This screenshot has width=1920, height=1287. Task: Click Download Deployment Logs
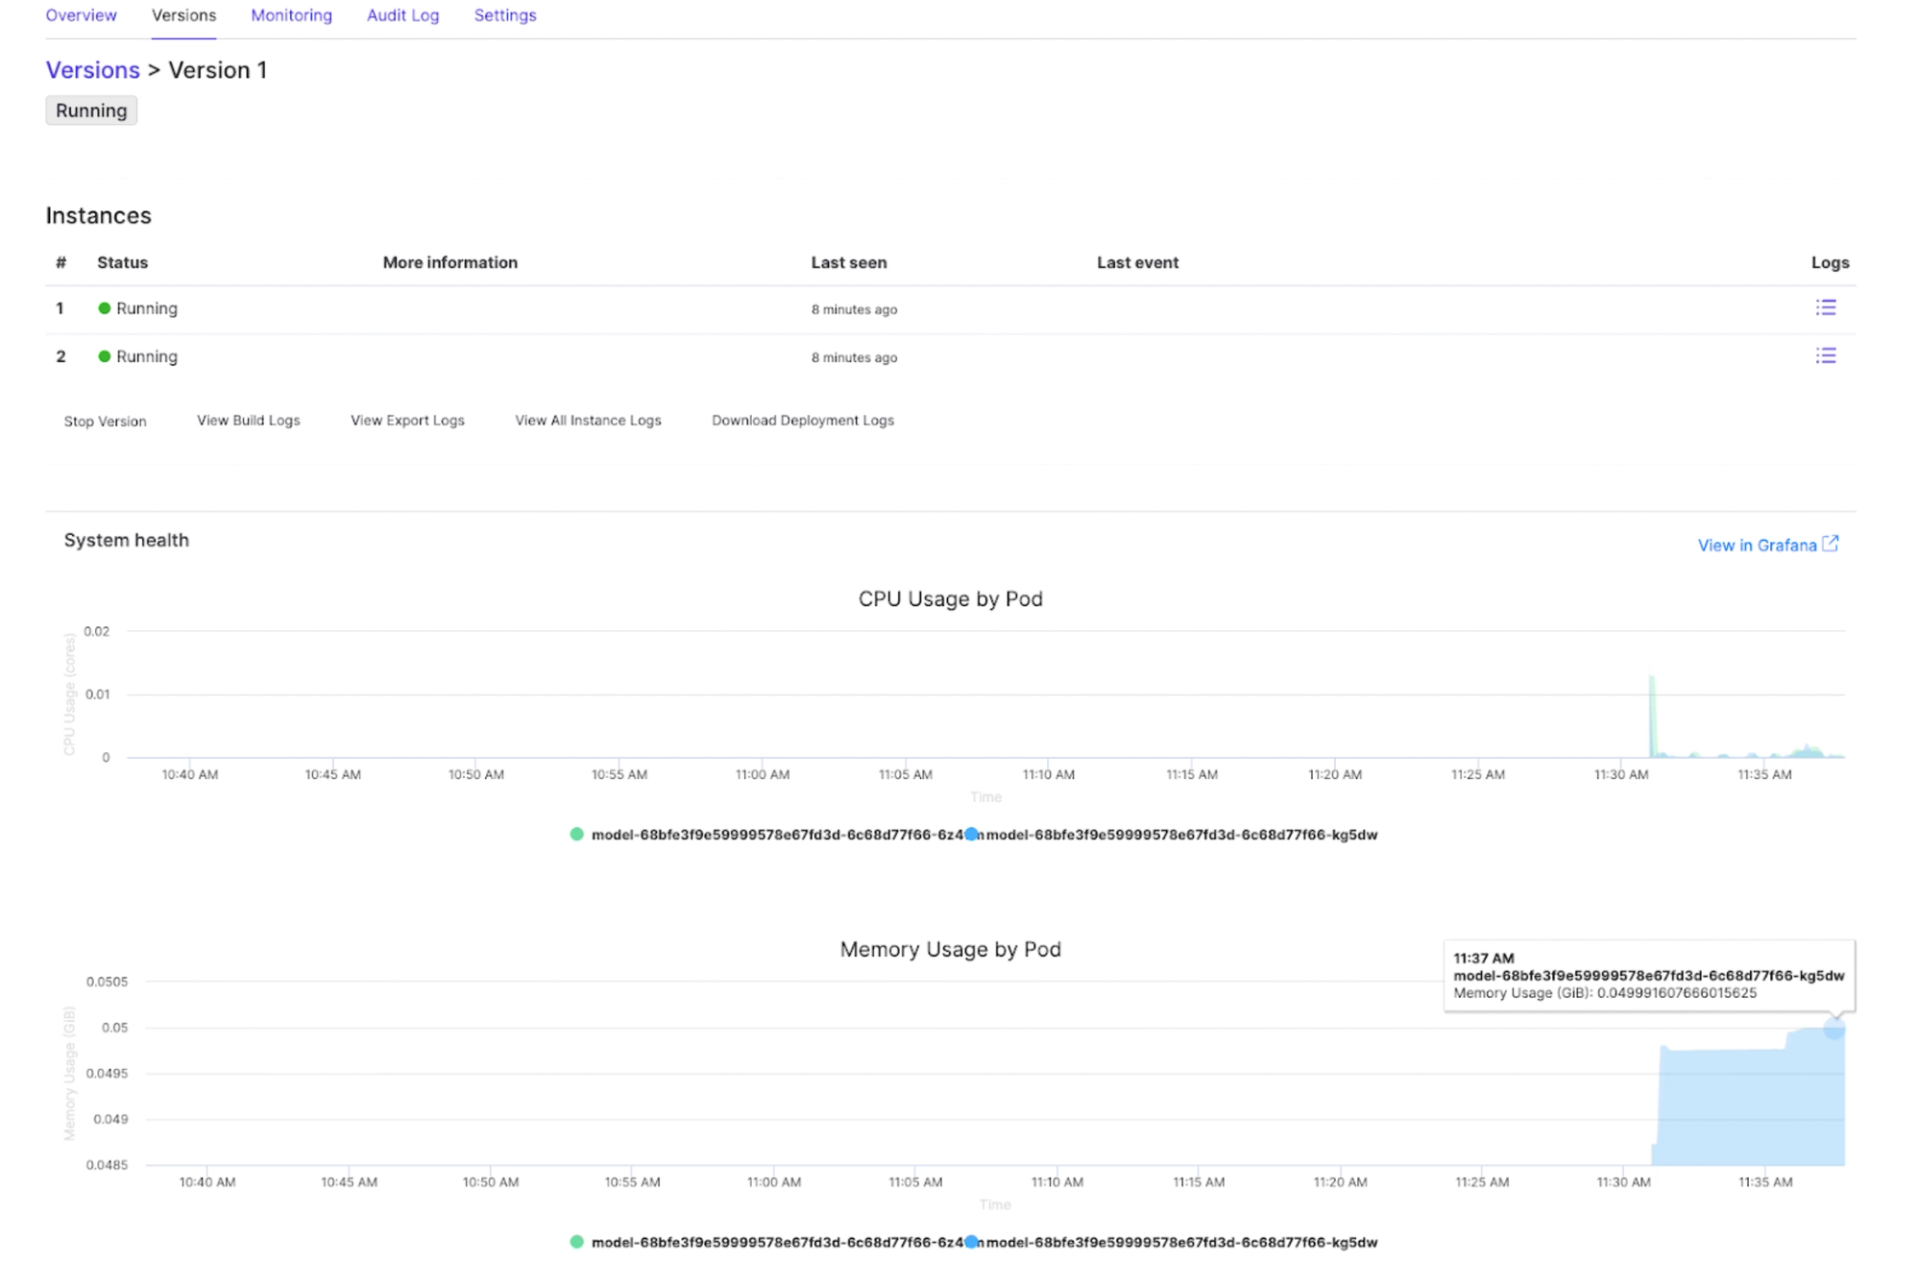[802, 420]
